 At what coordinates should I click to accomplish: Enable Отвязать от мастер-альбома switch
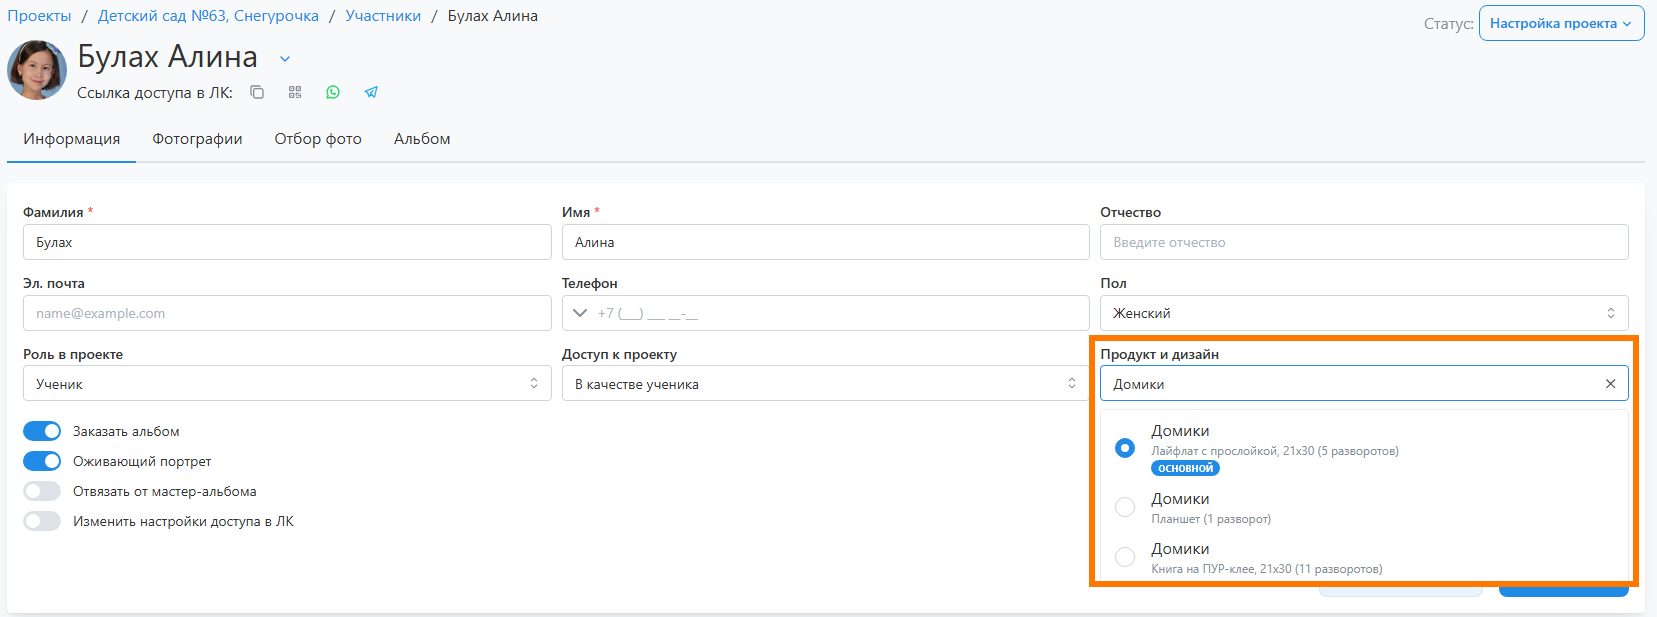(x=42, y=491)
